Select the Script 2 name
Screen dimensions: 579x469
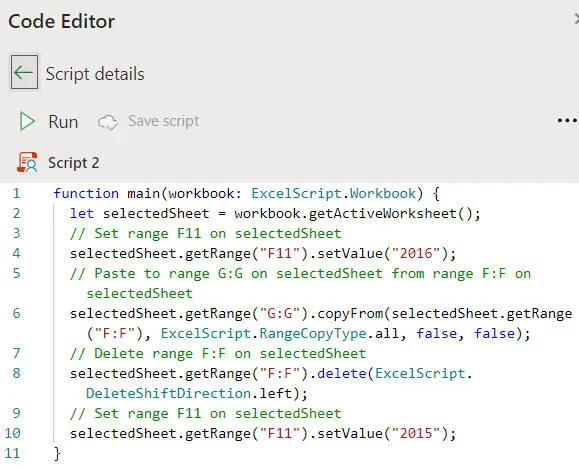coord(73,163)
